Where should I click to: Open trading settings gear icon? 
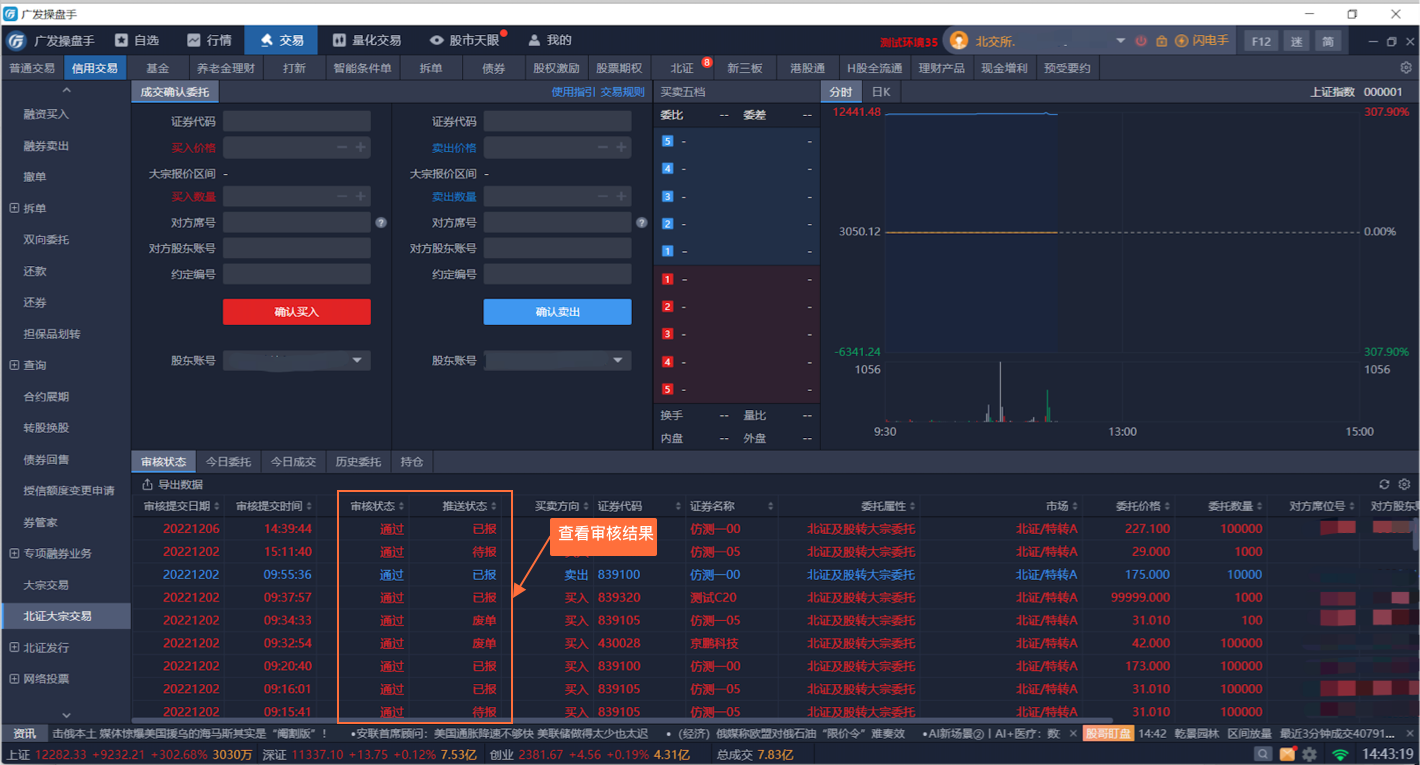[1406, 68]
